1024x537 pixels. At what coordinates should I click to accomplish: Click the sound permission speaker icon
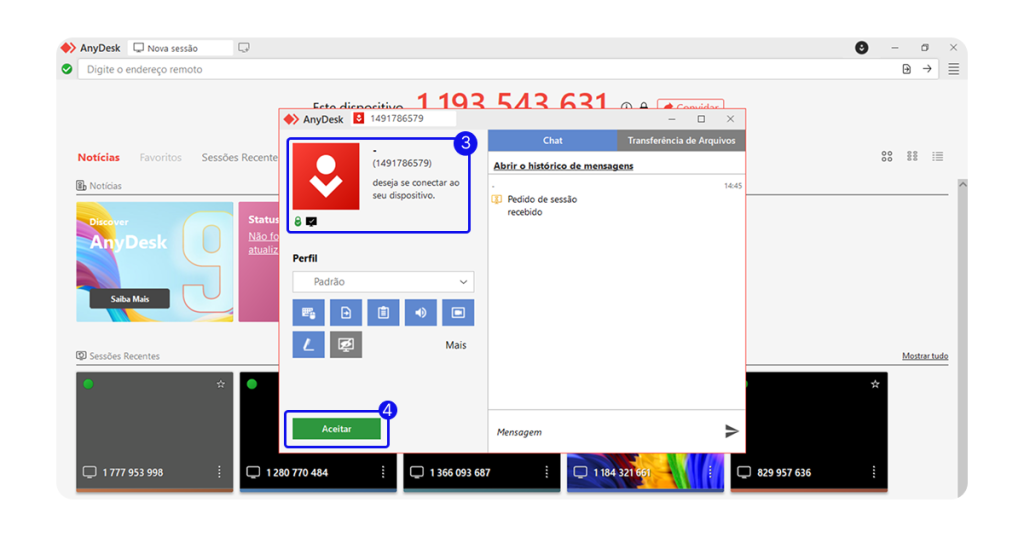tap(420, 313)
